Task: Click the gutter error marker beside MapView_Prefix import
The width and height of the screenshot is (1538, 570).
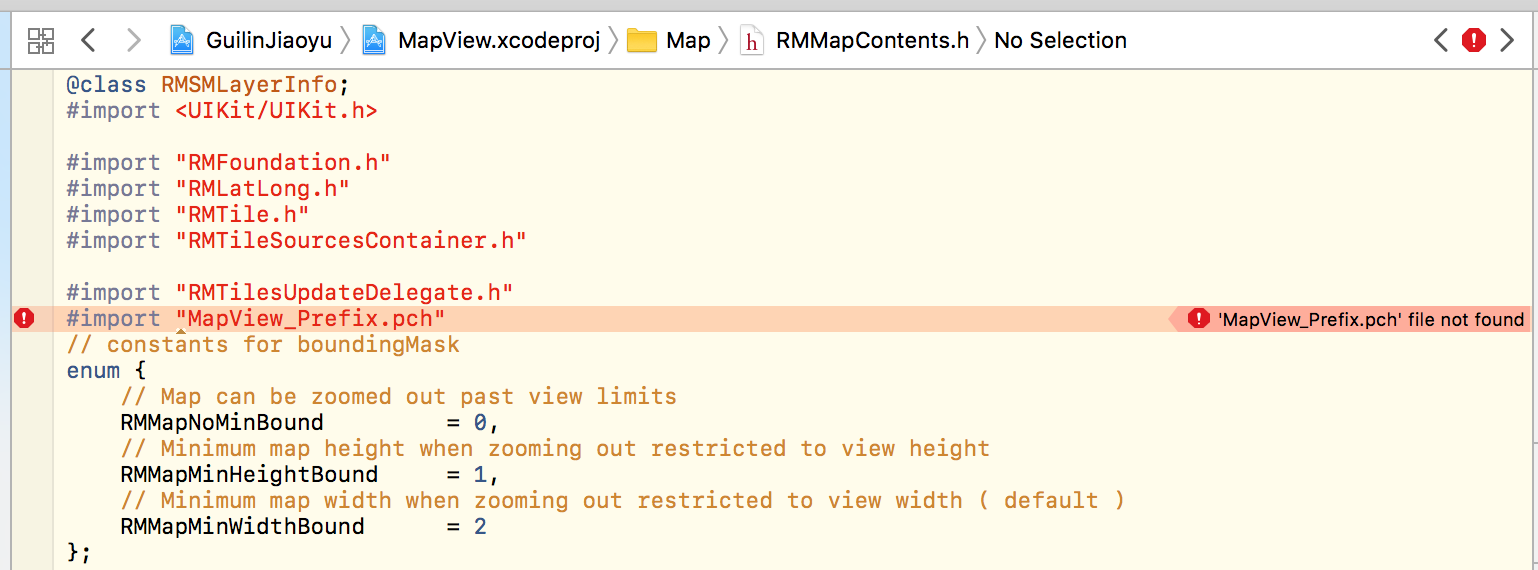Action: pos(25,319)
